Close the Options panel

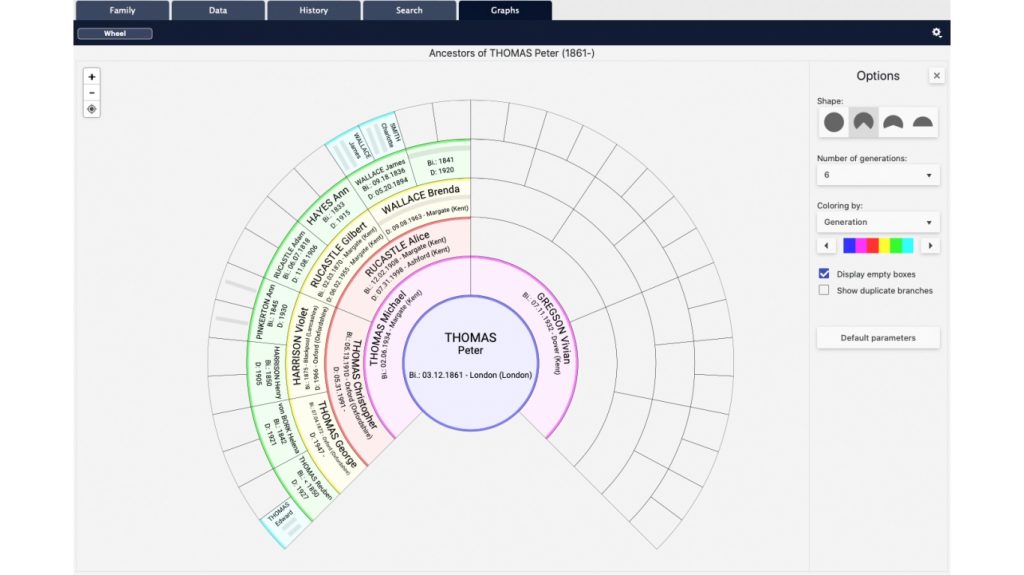[936, 76]
